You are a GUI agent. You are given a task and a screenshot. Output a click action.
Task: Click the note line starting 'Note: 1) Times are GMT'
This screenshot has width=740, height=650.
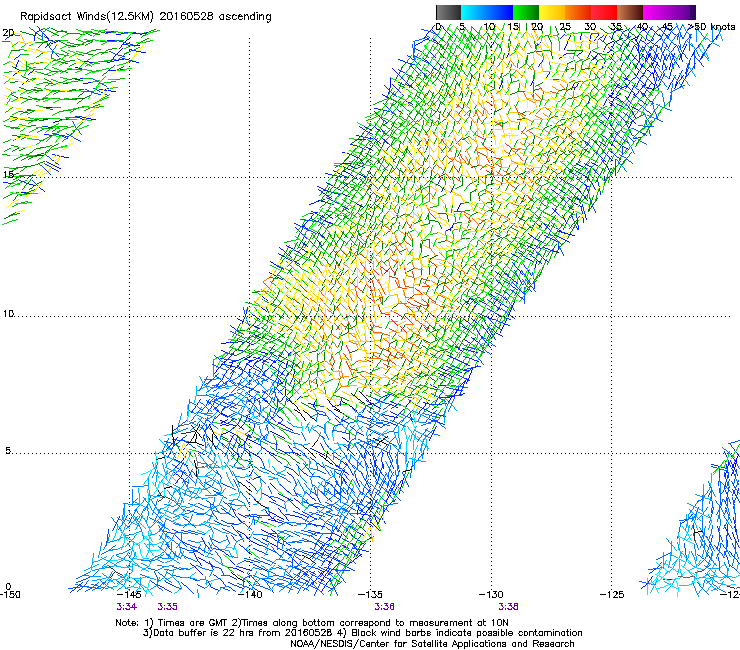click(x=312, y=623)
